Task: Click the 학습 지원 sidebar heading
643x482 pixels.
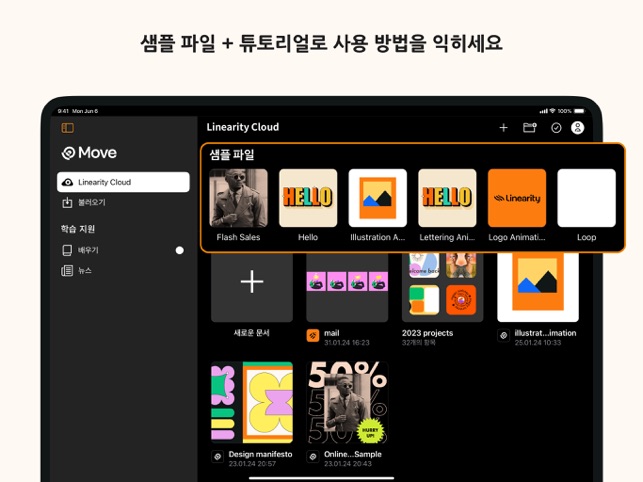Action: point(78,229)
